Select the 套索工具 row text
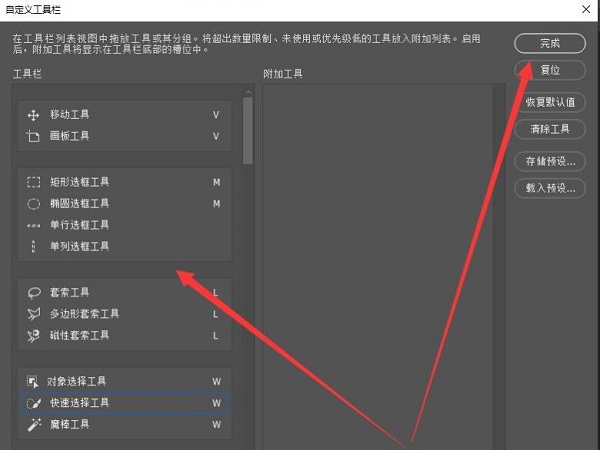Image resolution: width=600 pixels, height=450 pixels. point(69,292)
